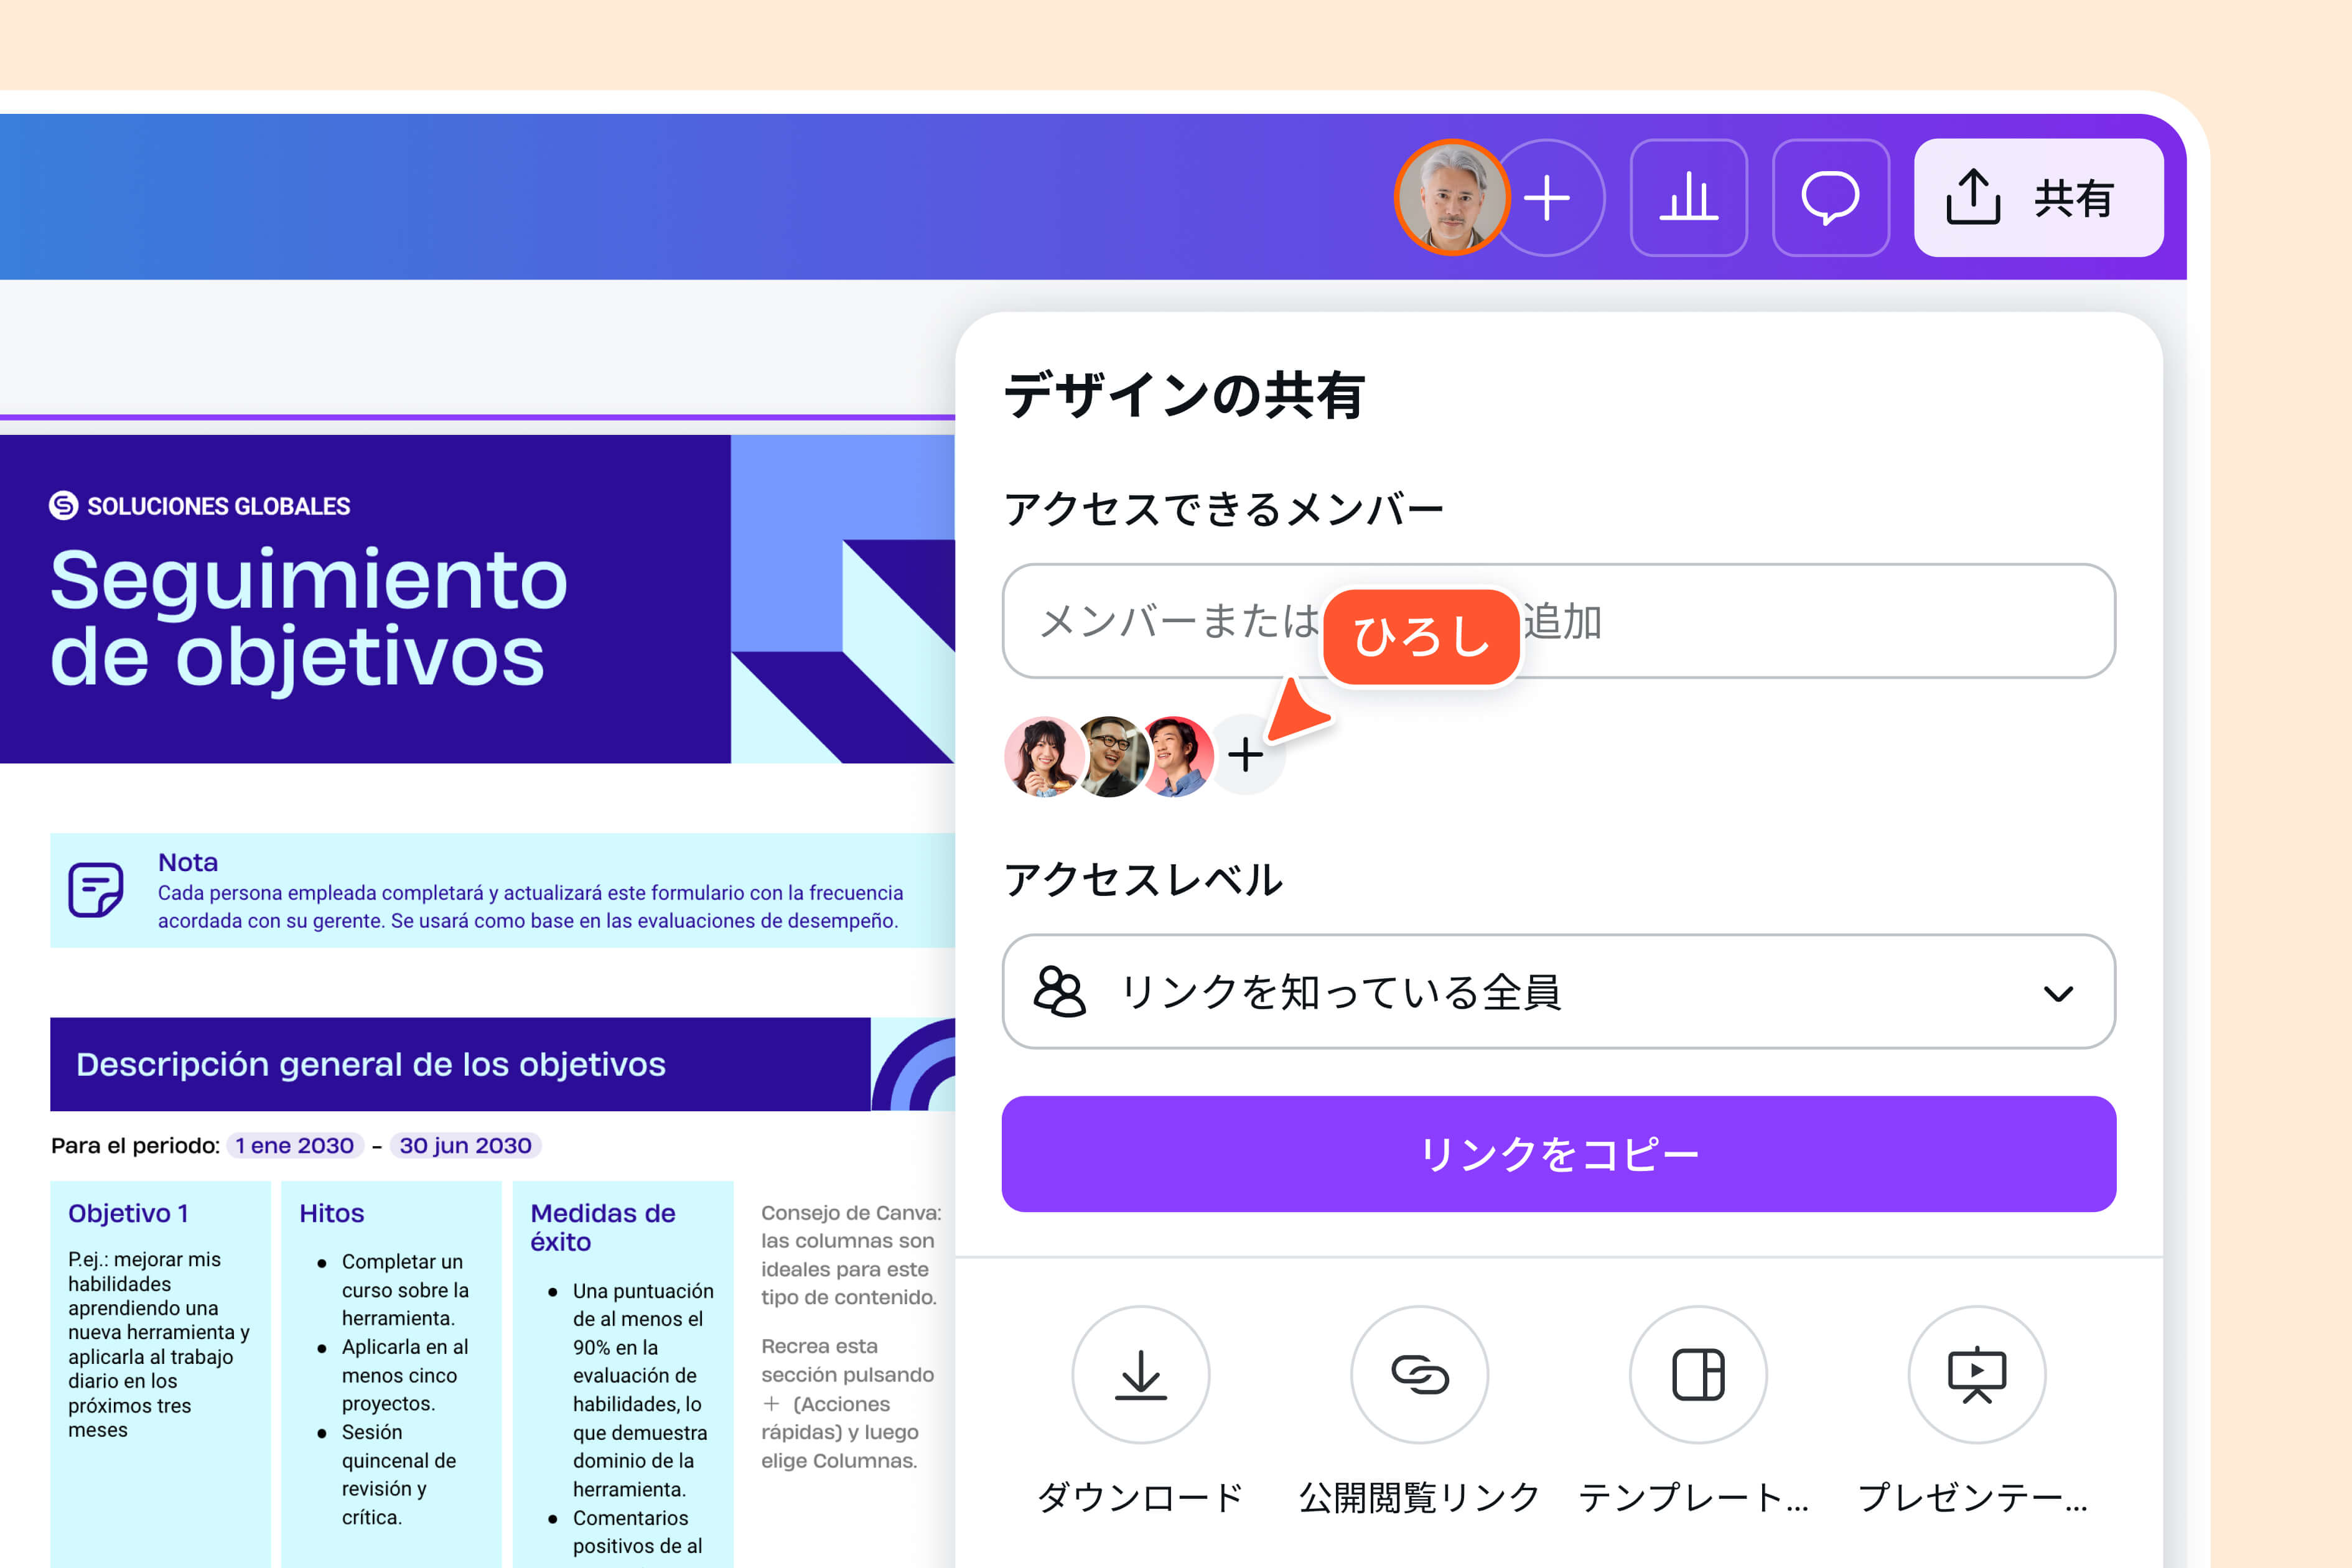The width and height of the screenshot is (2352, 1568).
Task: Click the Hitos column heading
Action: click(x=331, y=1213)
